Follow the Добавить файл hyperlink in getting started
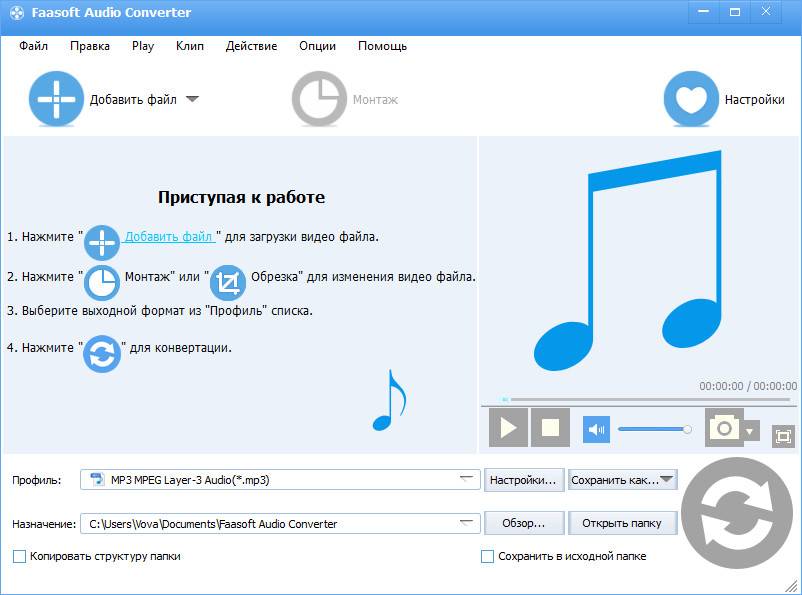Image resolution: width=802 pixels, height=595 pixels. (x=169, y=236)
